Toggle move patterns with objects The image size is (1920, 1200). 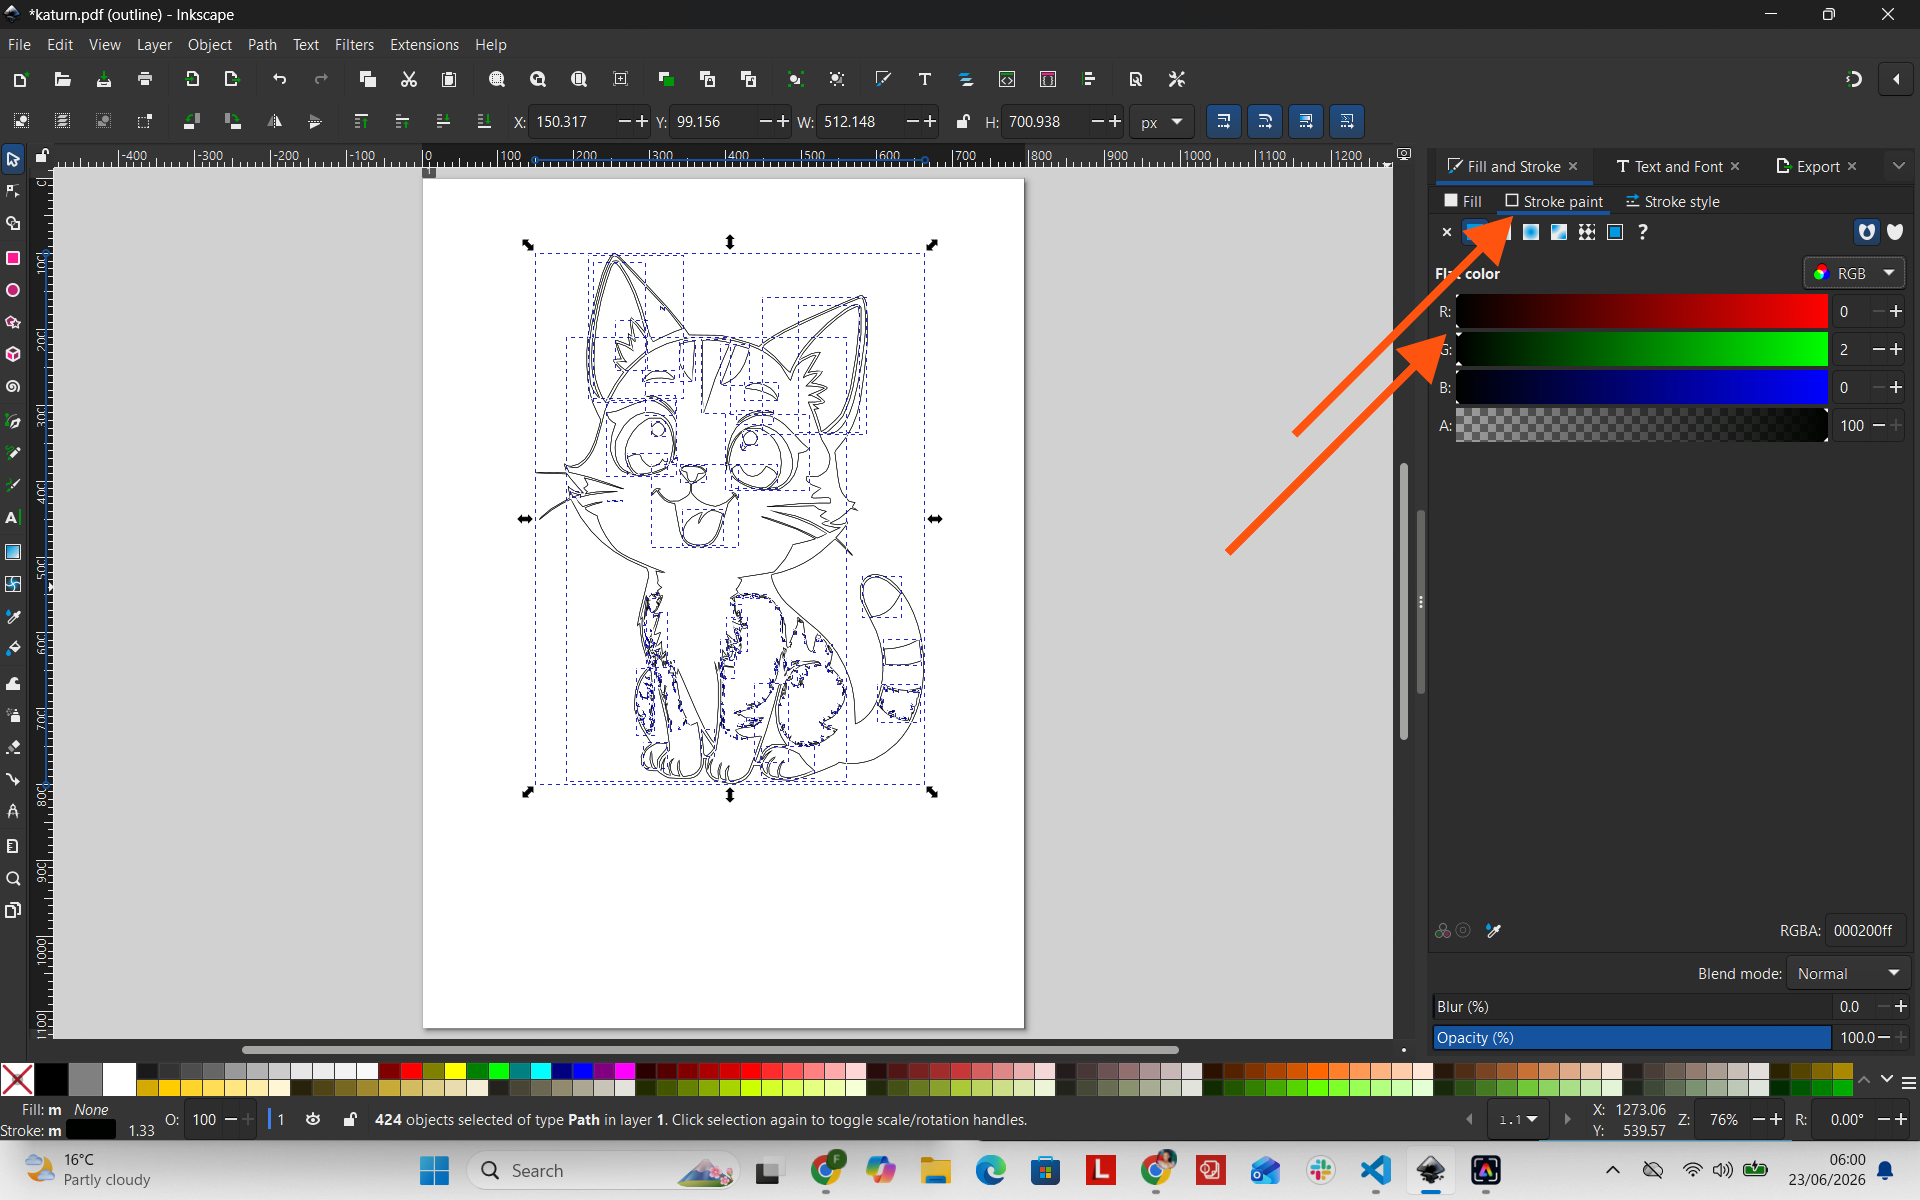coord(1346,121)
